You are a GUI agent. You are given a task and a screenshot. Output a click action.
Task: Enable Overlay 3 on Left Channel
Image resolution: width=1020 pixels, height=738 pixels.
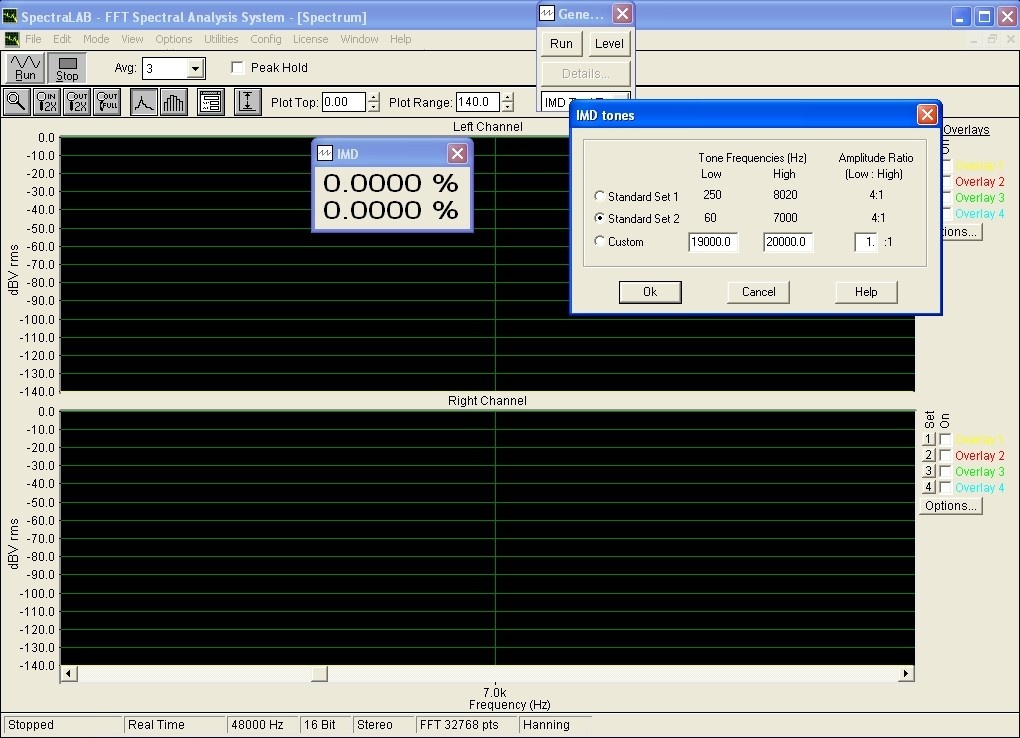click(946, 198)
